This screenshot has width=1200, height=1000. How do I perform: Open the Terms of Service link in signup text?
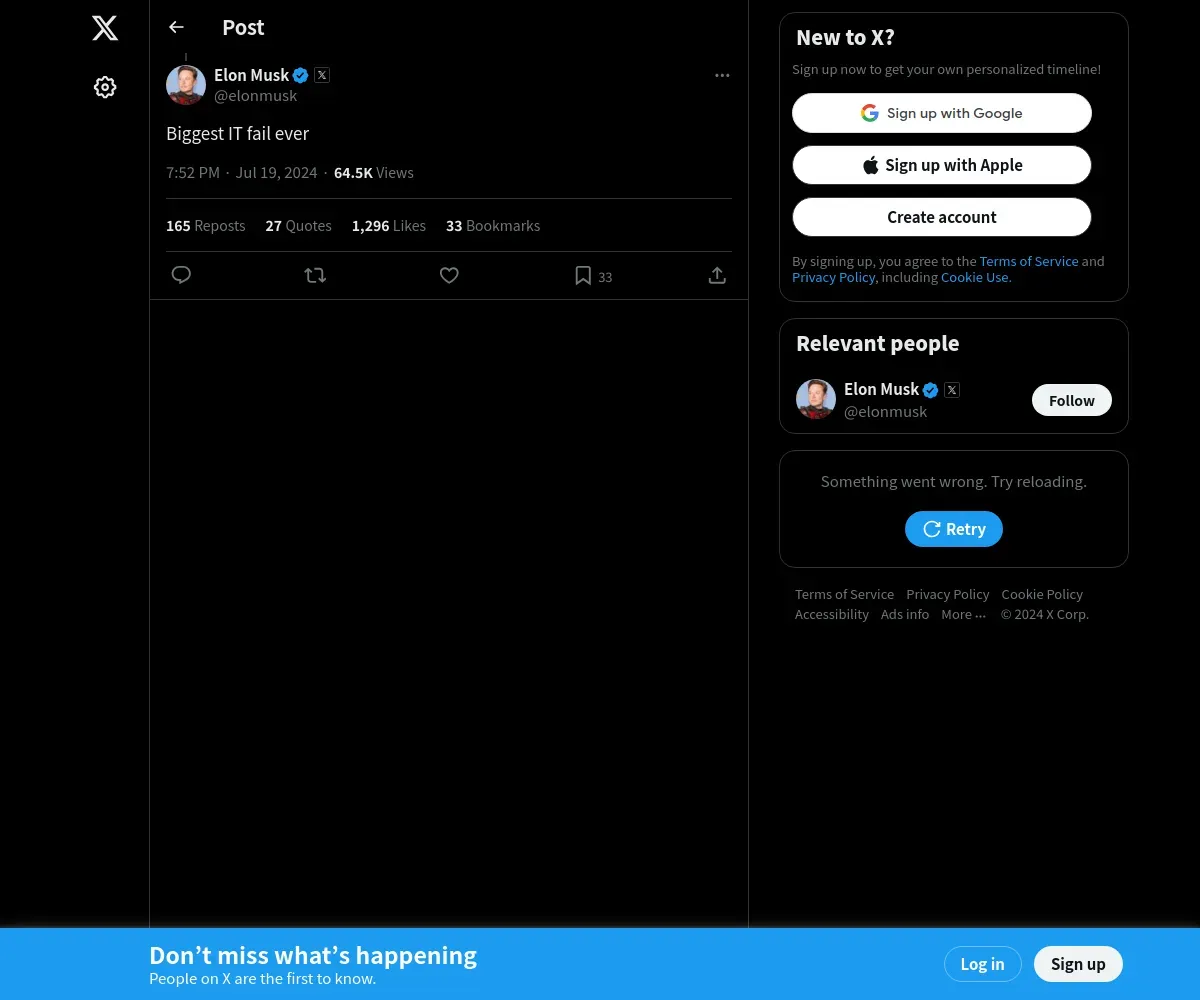(x=1029, y=261)
